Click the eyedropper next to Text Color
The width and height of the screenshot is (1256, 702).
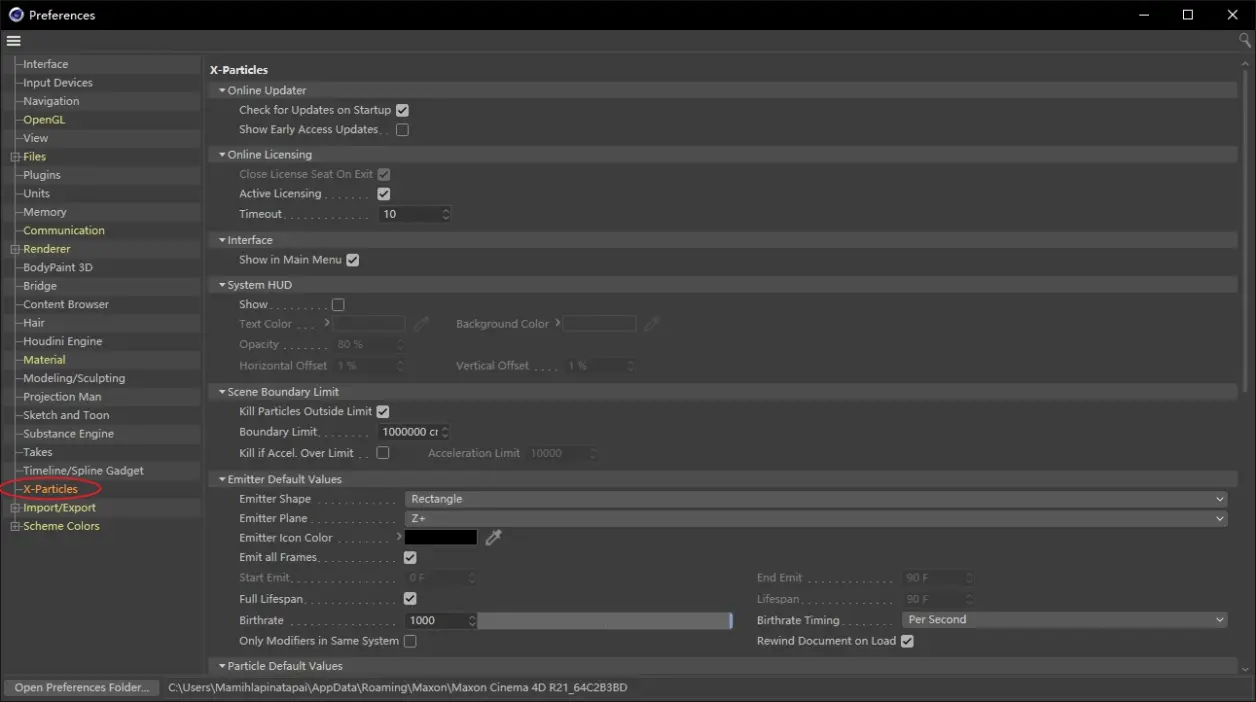coord(421,323)
